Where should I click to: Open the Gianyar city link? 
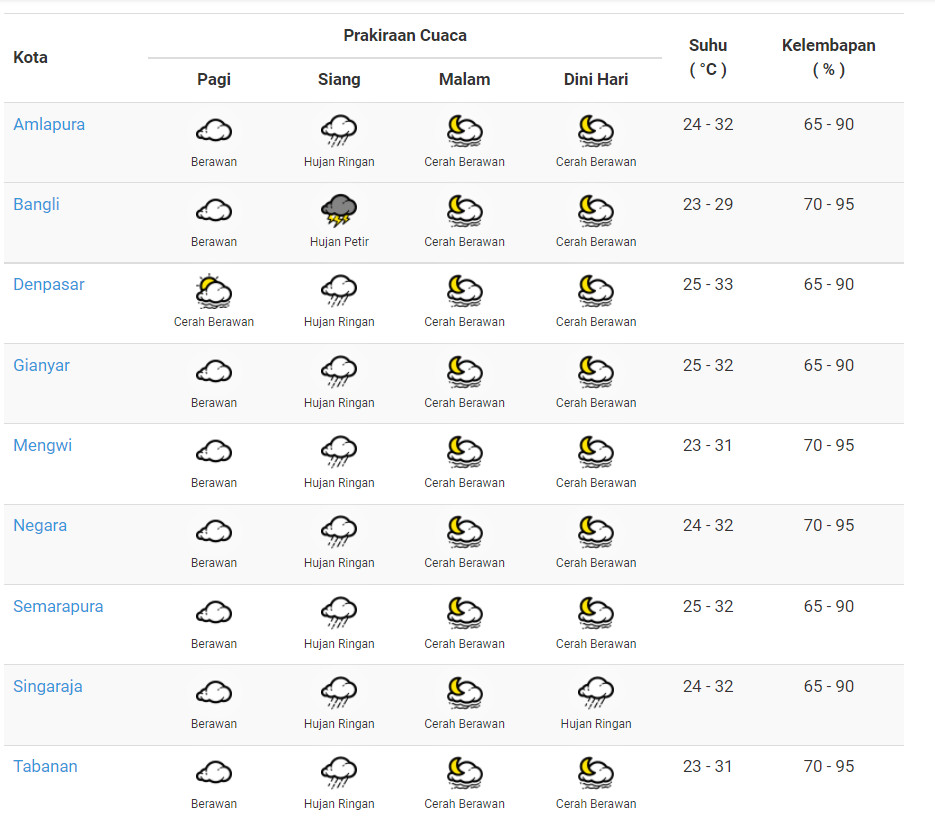(41, 366)
